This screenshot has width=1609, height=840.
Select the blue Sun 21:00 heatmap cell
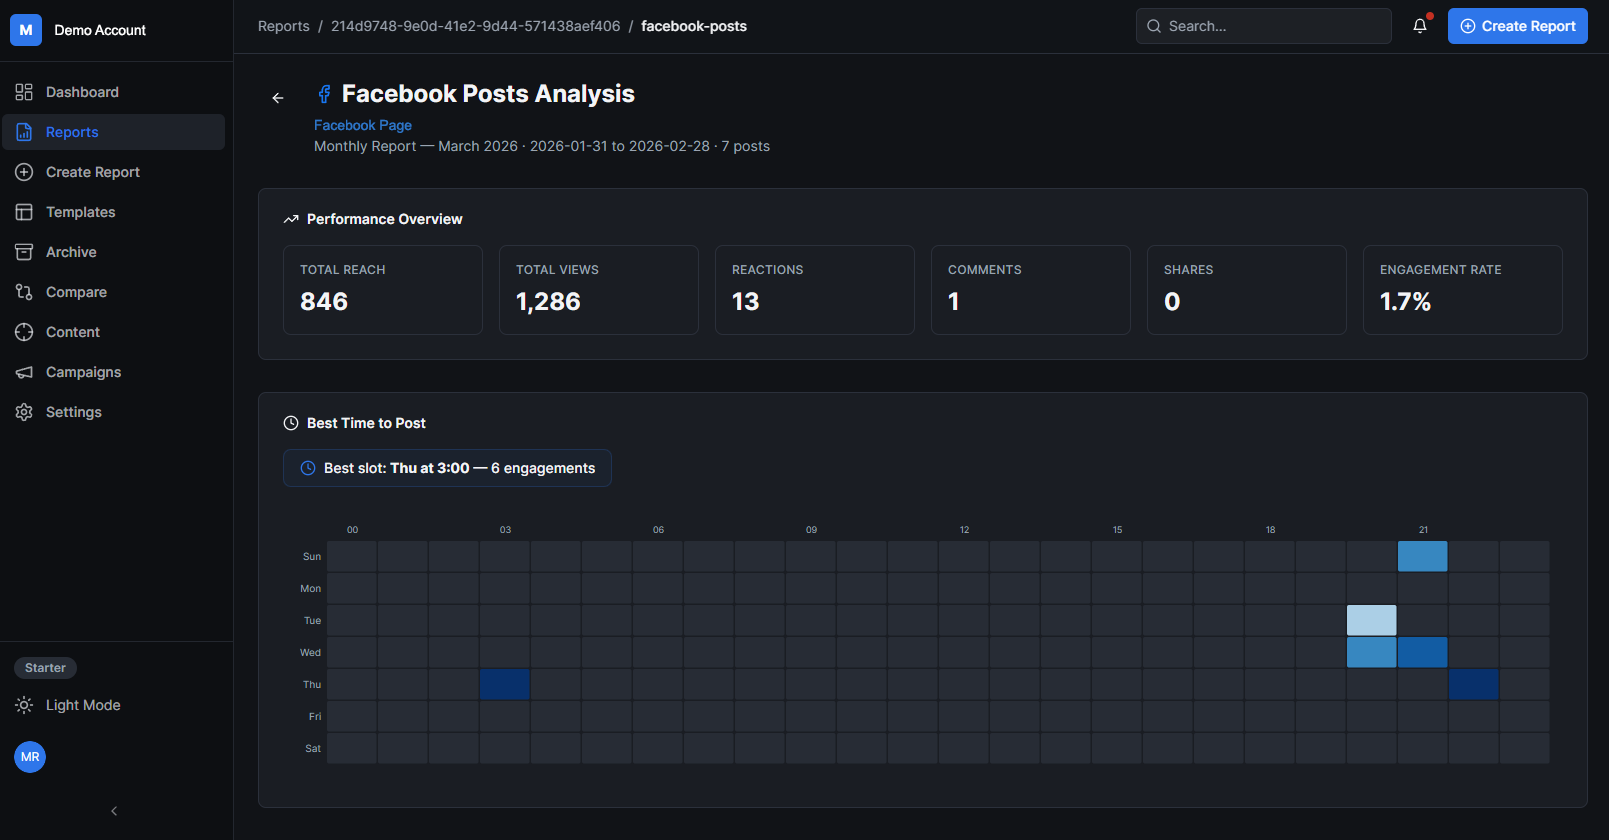coord(1423,556)
